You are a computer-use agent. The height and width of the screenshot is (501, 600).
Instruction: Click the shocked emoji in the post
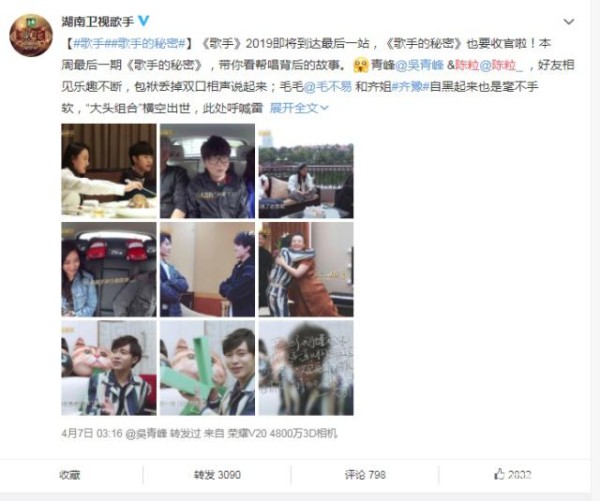361,65
